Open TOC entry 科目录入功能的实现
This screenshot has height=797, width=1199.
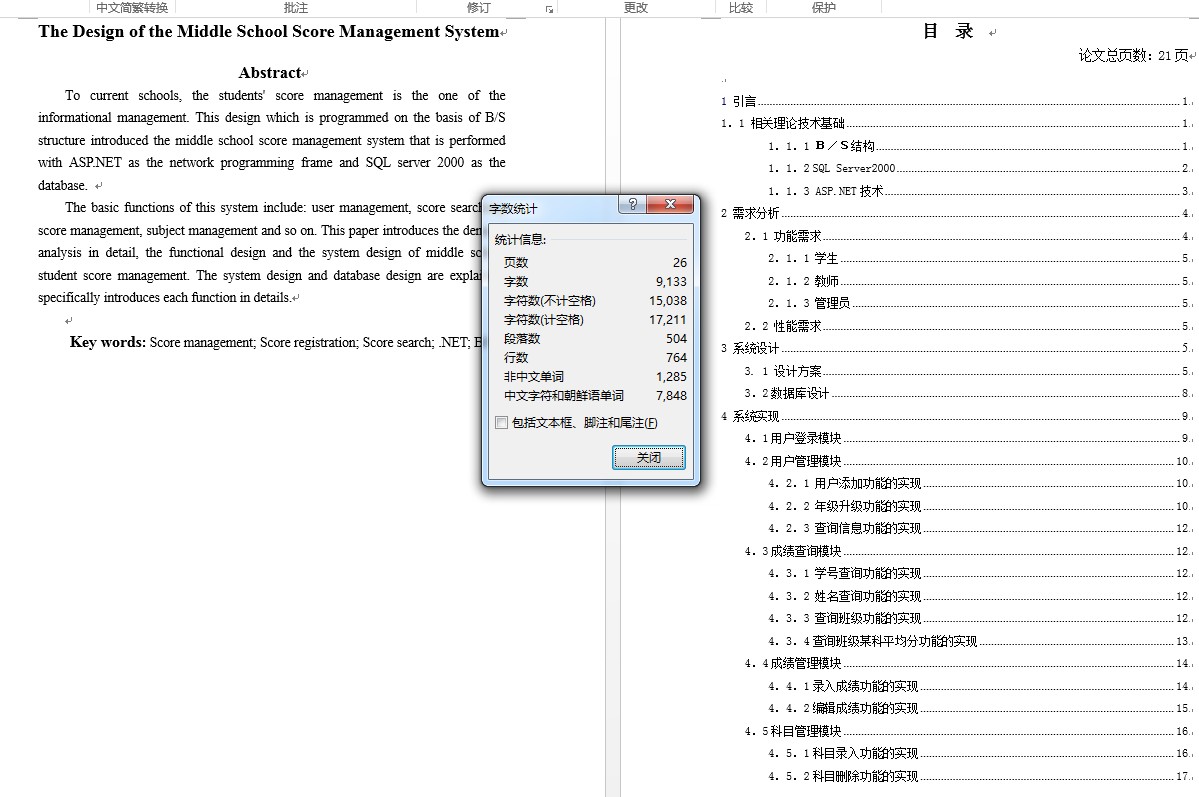click(x=979, y=754)
